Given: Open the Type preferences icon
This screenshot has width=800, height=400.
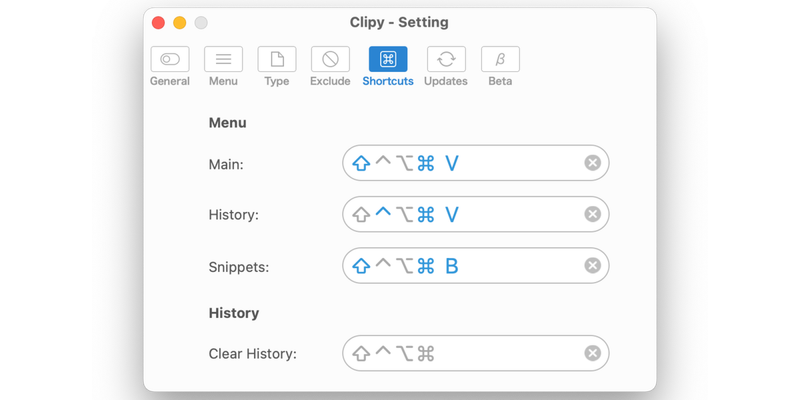Looking at the screenshot, I should [x=277, y=59].
